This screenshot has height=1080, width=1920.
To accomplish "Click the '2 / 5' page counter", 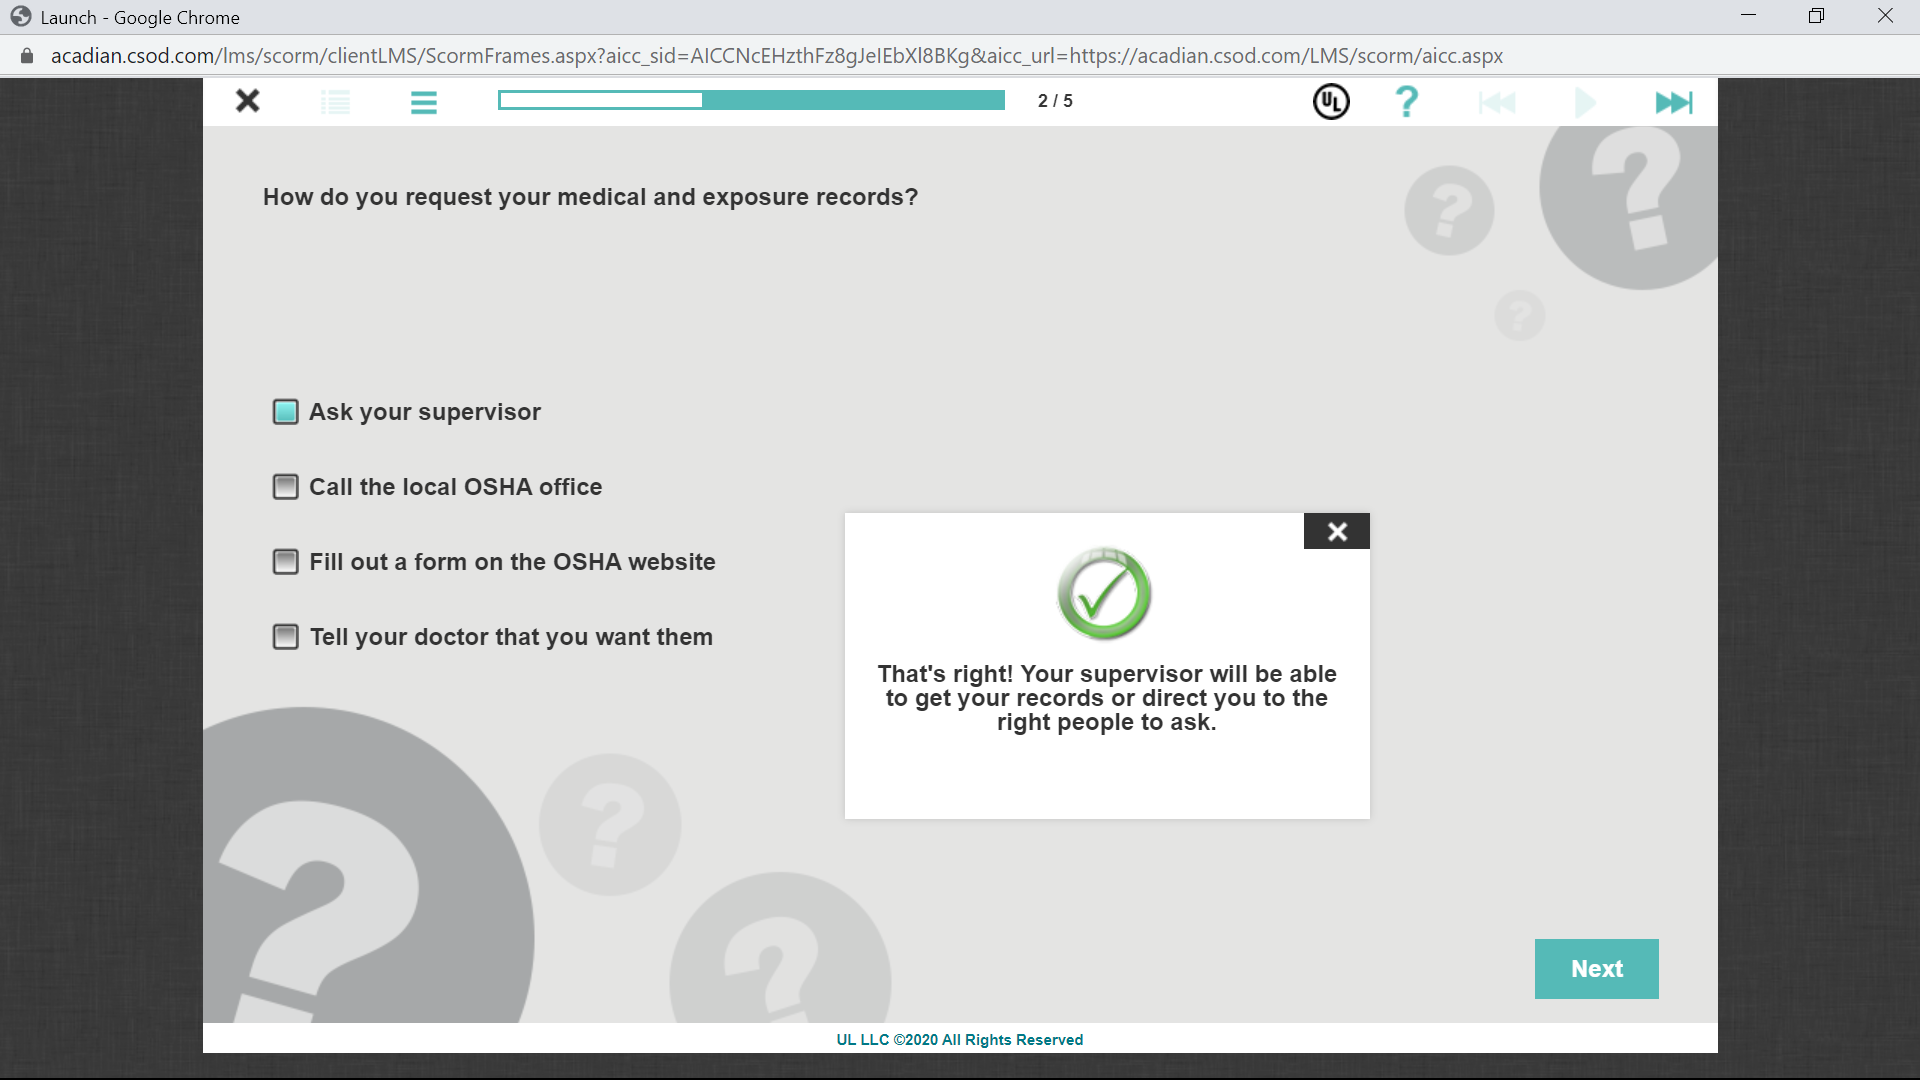I will click(1055, 101).
